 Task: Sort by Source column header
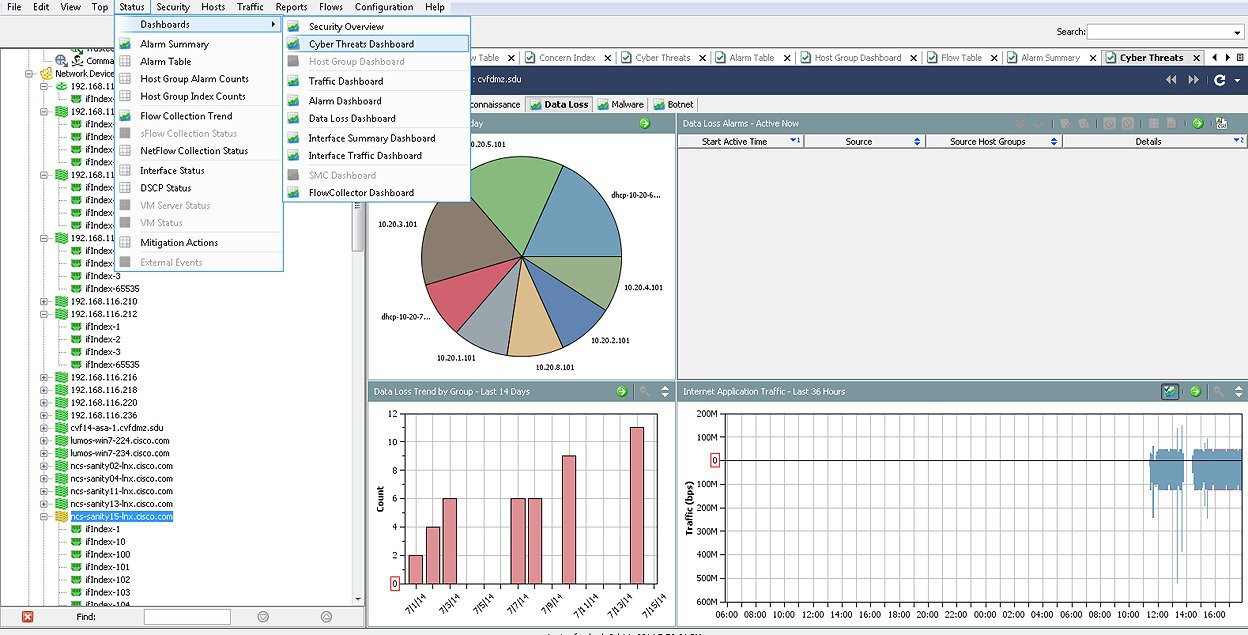pos(858,142)
